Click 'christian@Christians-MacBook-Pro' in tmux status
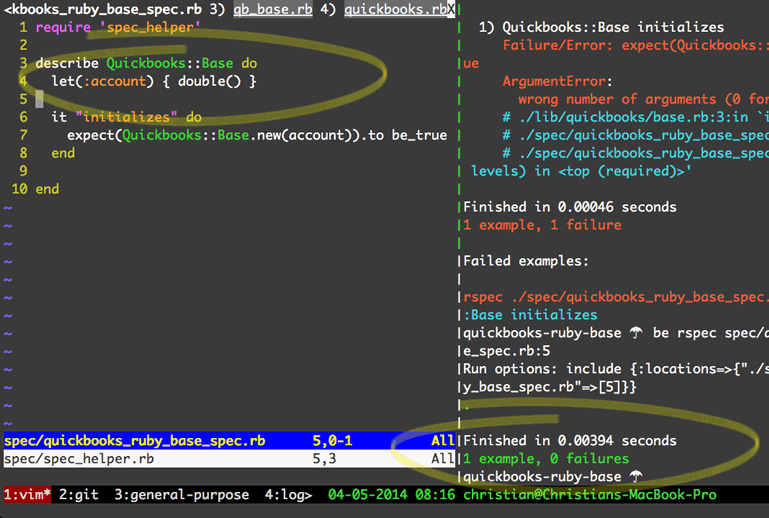The width and height of the screenshot is (769, 518). coord(590,494)
